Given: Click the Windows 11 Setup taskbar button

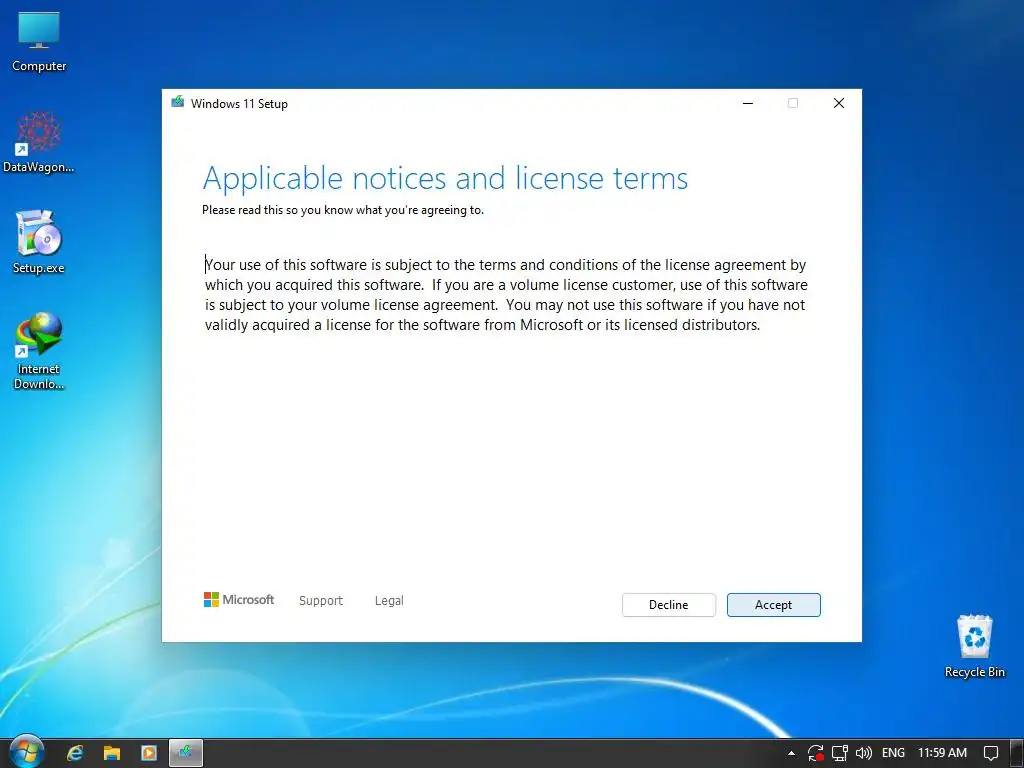Looking at the screenshot, I should point(186,753).
